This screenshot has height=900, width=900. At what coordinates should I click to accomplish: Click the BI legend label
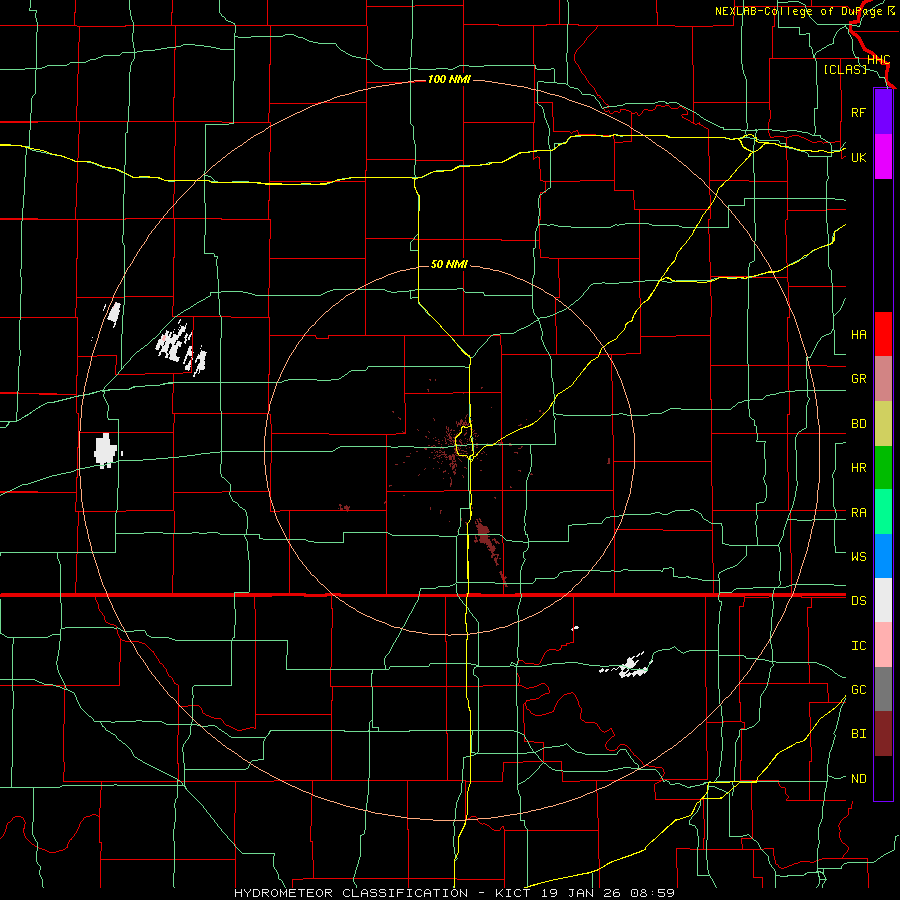click(858, 734)
